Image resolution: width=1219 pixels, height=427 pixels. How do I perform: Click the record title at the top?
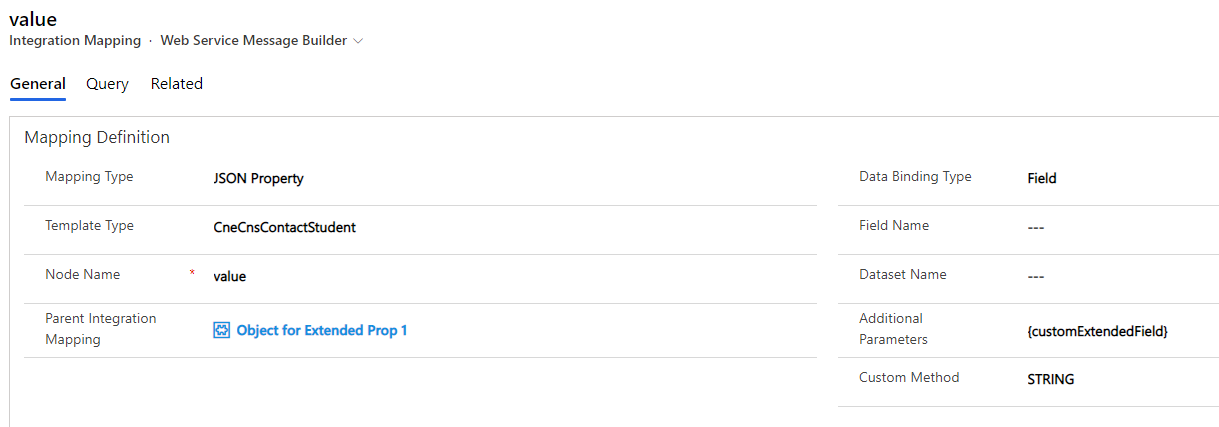coord(33,18)
